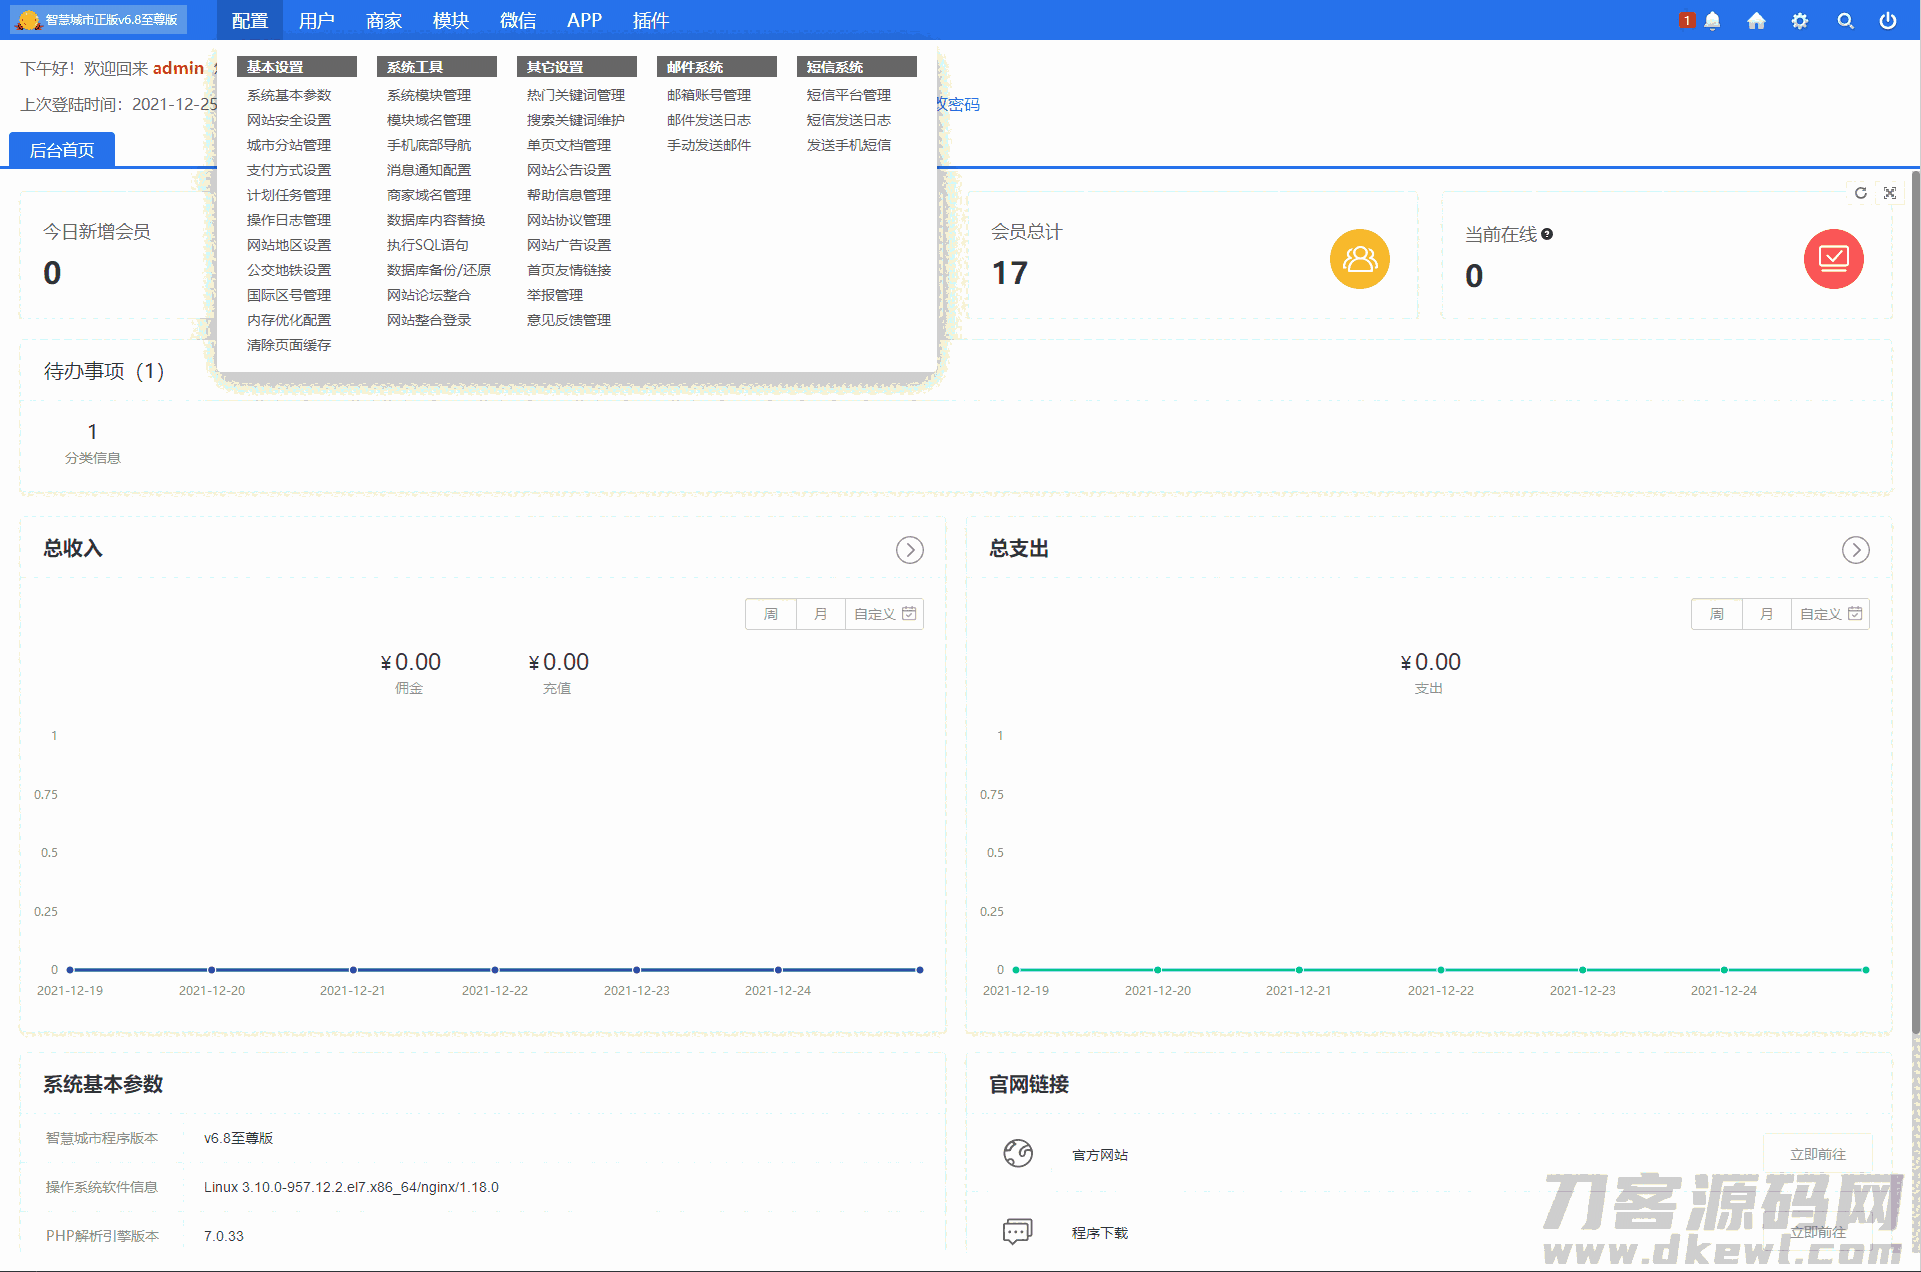This screenshot has width=1921, height=1272.
Task: Click the search magnifier icon
Action: pyautogui.click(x=1845, y=21)
